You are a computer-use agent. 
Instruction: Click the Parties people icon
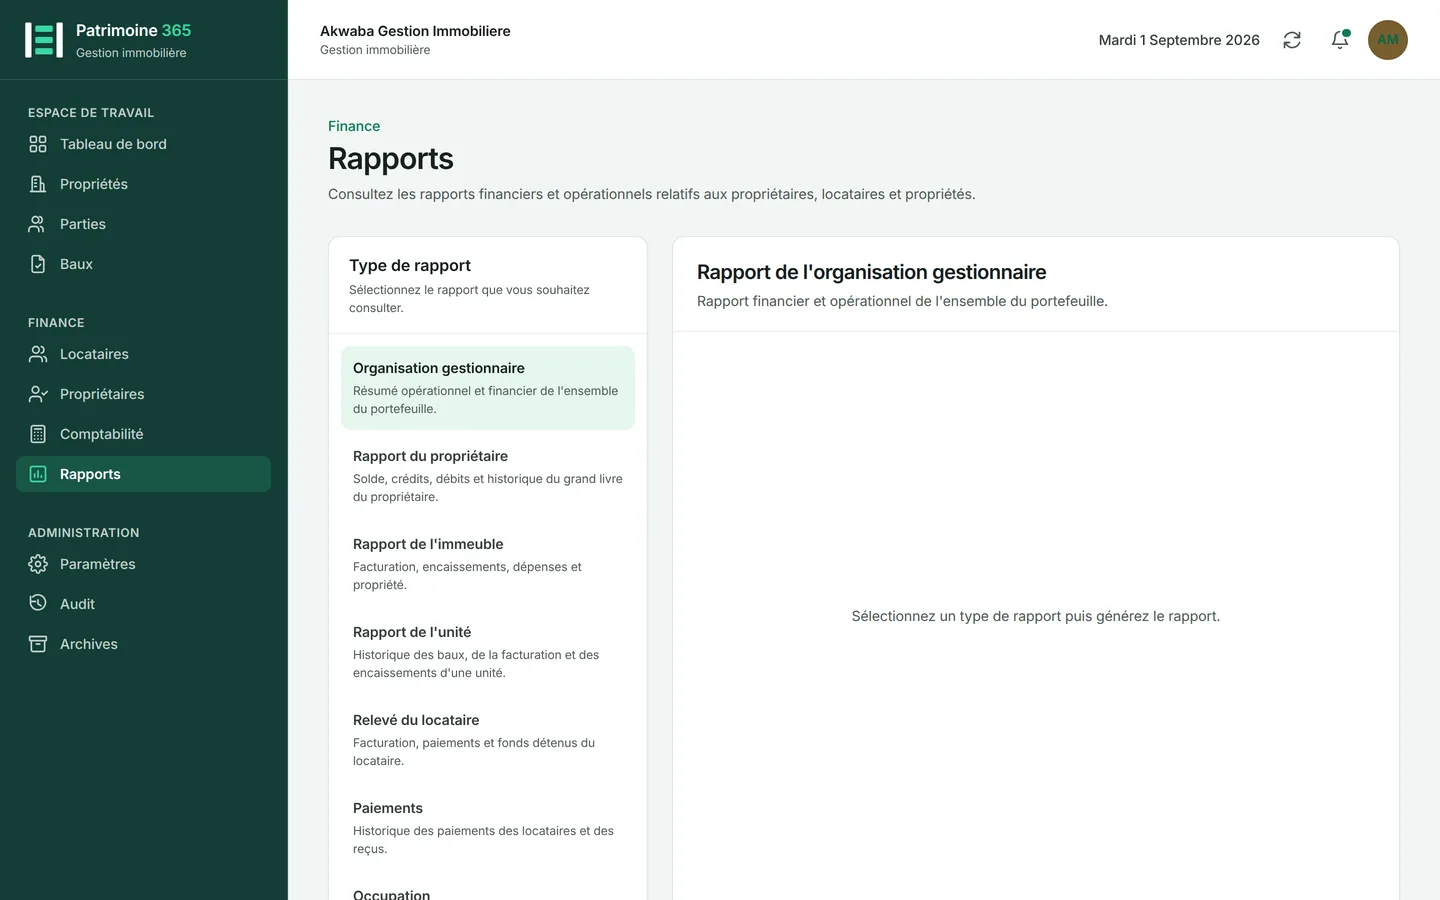38,224
